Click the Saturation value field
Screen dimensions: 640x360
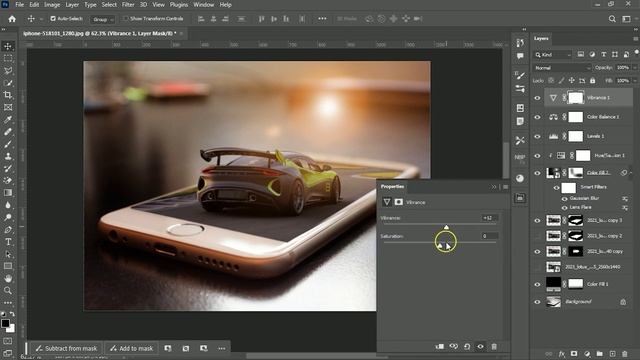click(x=489, y=236)
